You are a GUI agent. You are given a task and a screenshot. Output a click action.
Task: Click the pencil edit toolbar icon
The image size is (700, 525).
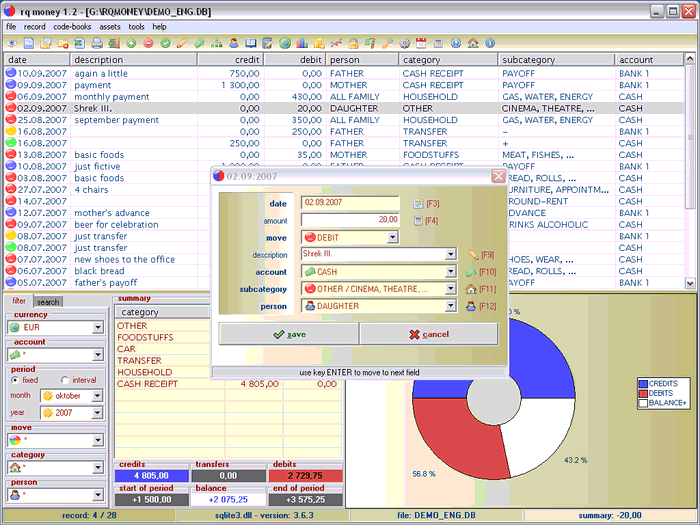coord(182,43)
